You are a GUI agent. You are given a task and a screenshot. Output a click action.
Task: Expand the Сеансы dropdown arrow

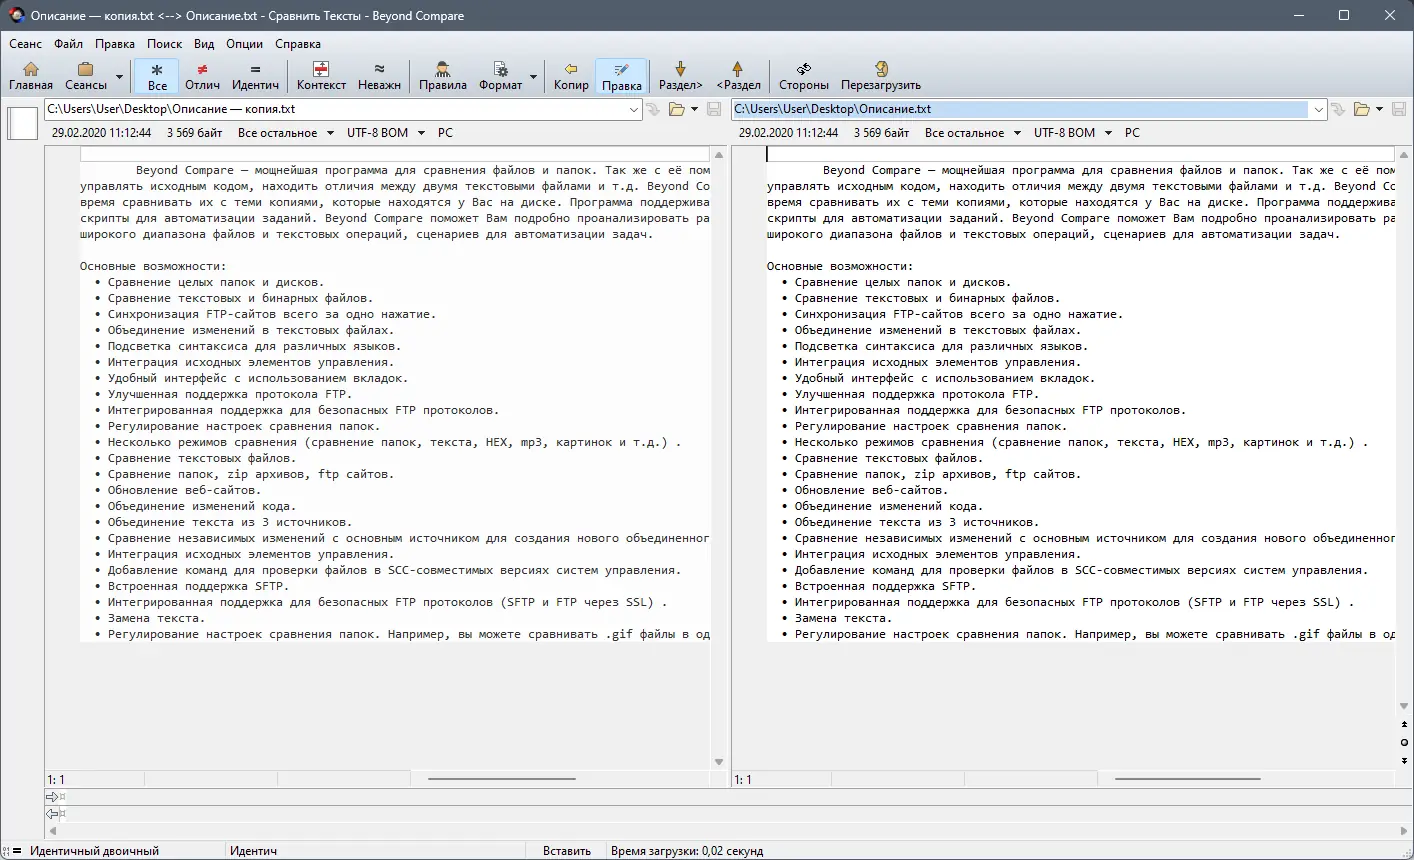click(x=119, y=76)
